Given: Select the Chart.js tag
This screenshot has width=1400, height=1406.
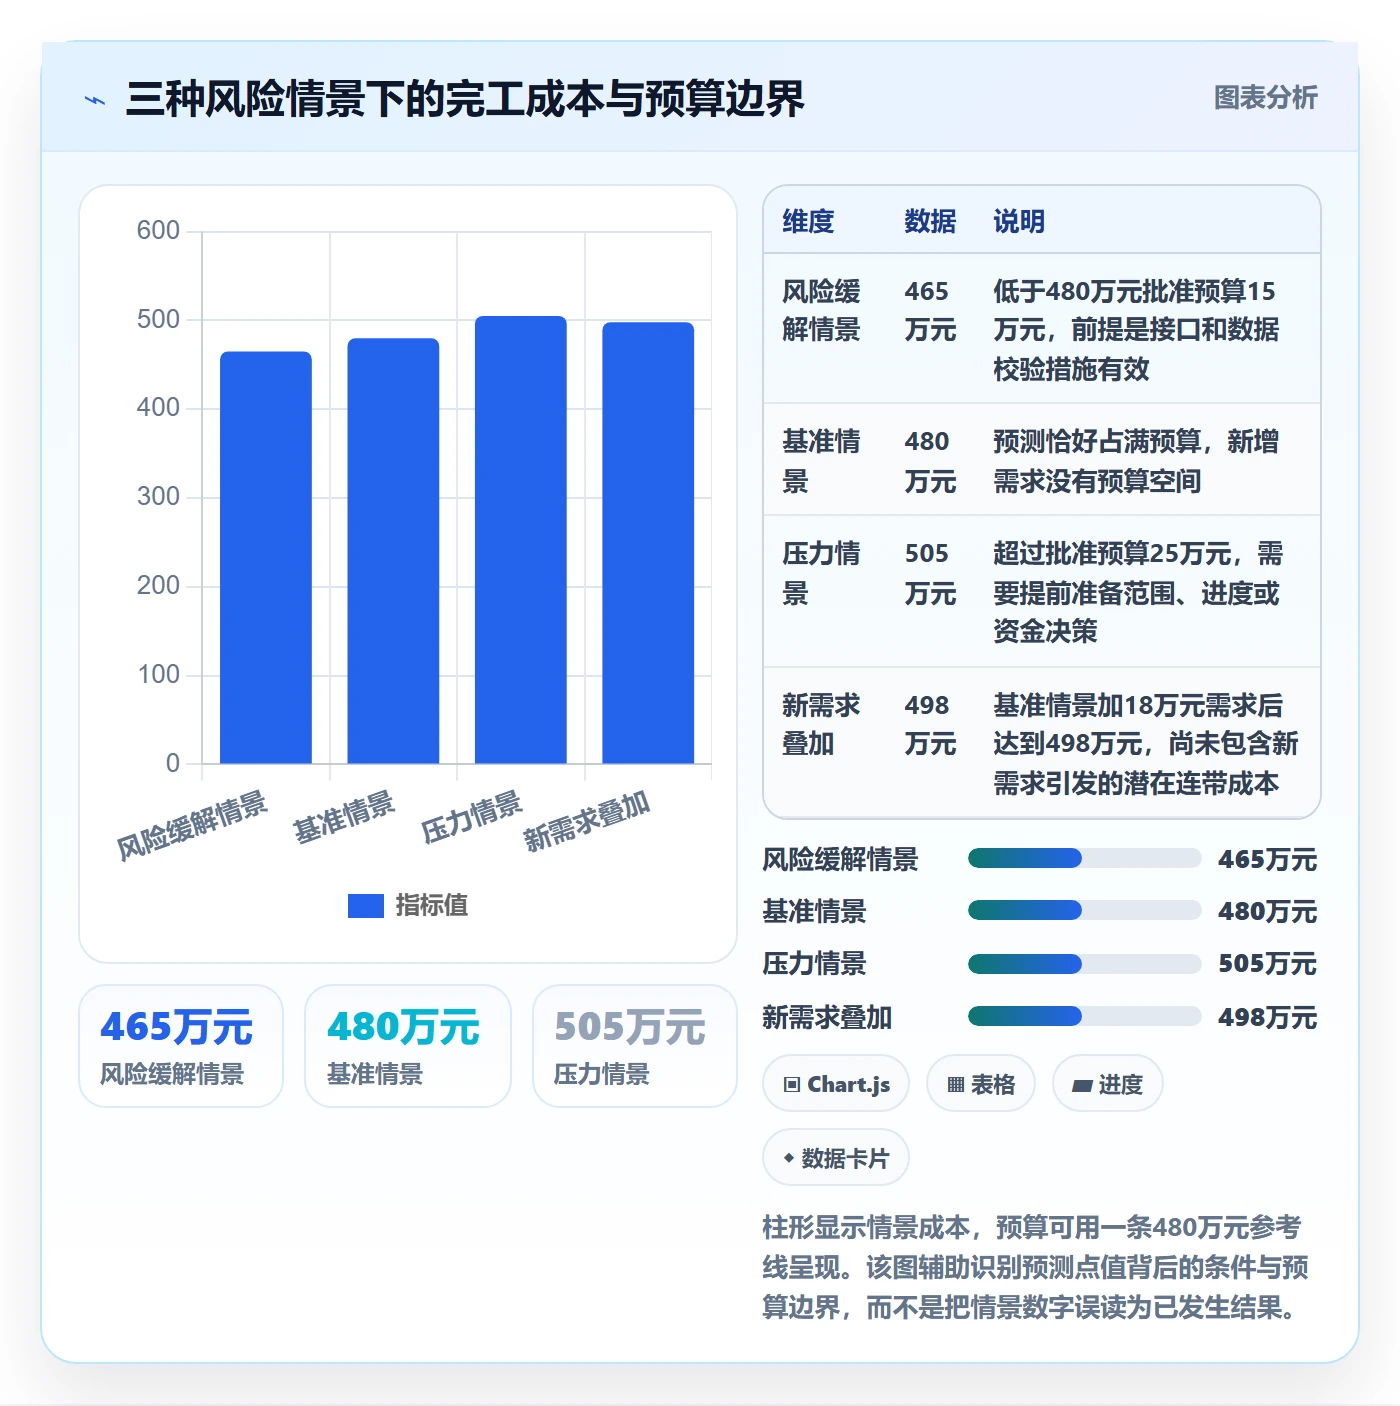Looking at the screenshot, I should [x=836, y=1084].
